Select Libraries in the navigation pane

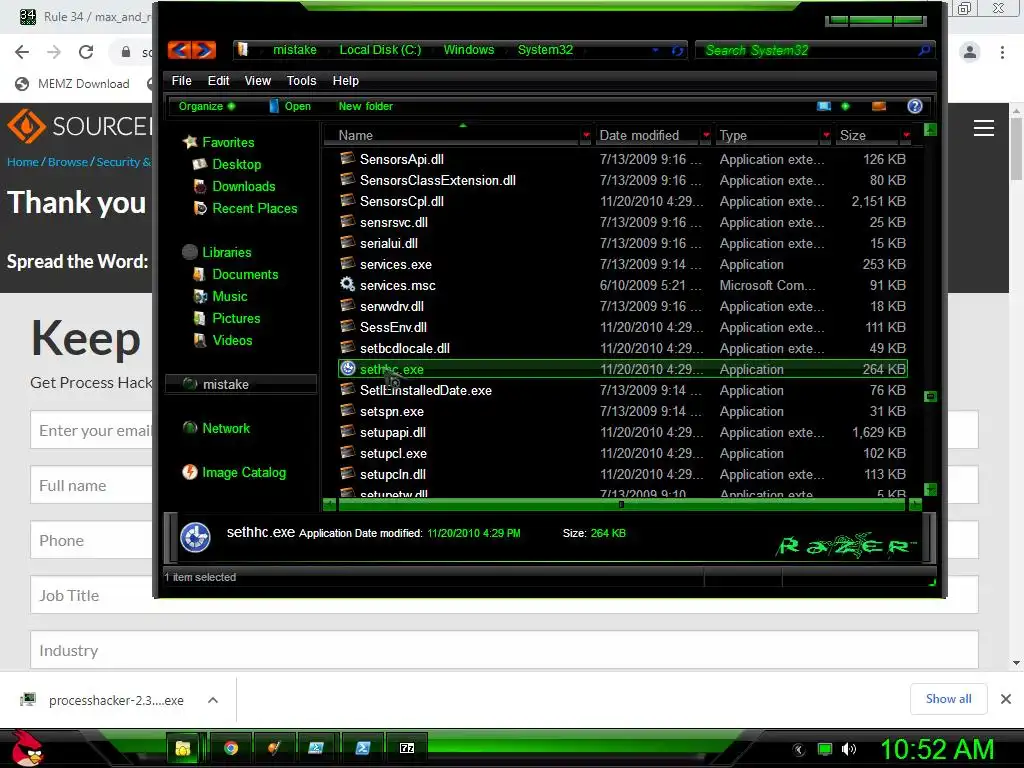click(227, 252)
